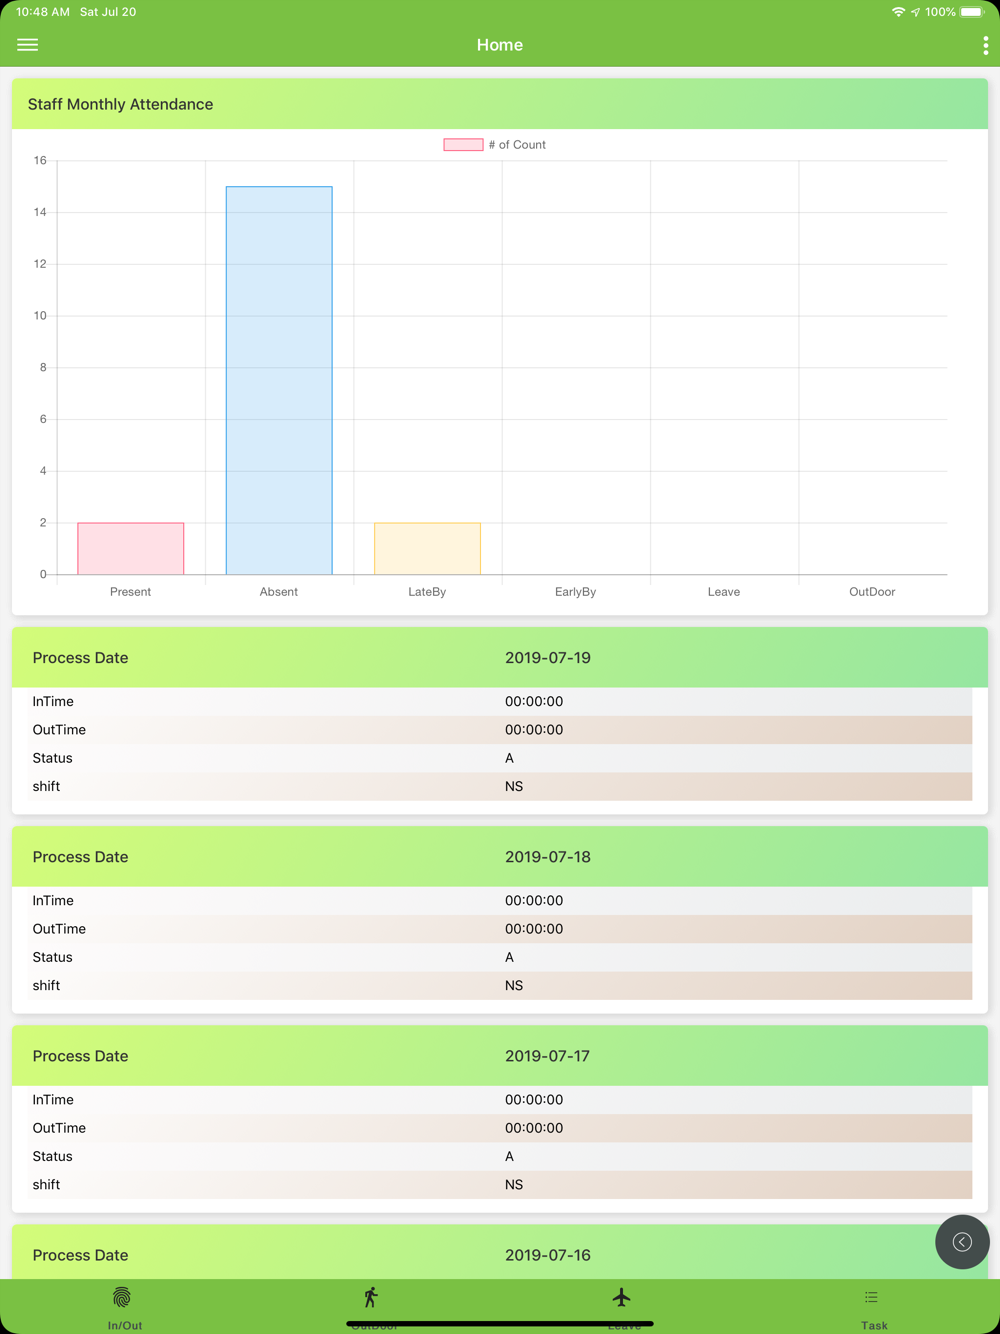Click Status row in the 2019-07-18 card
This screenshot has height=1334, width=1000.
500,957
